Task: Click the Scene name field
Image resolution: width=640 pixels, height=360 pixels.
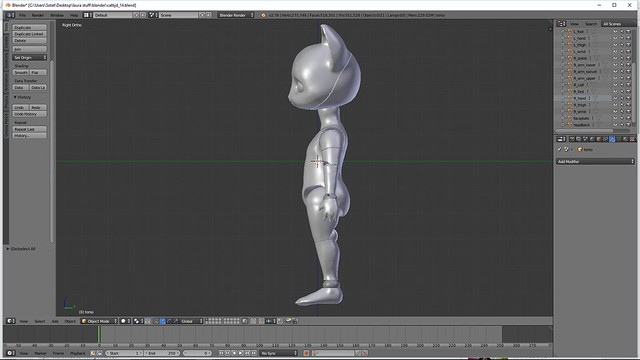Action: tap(179, 15)
